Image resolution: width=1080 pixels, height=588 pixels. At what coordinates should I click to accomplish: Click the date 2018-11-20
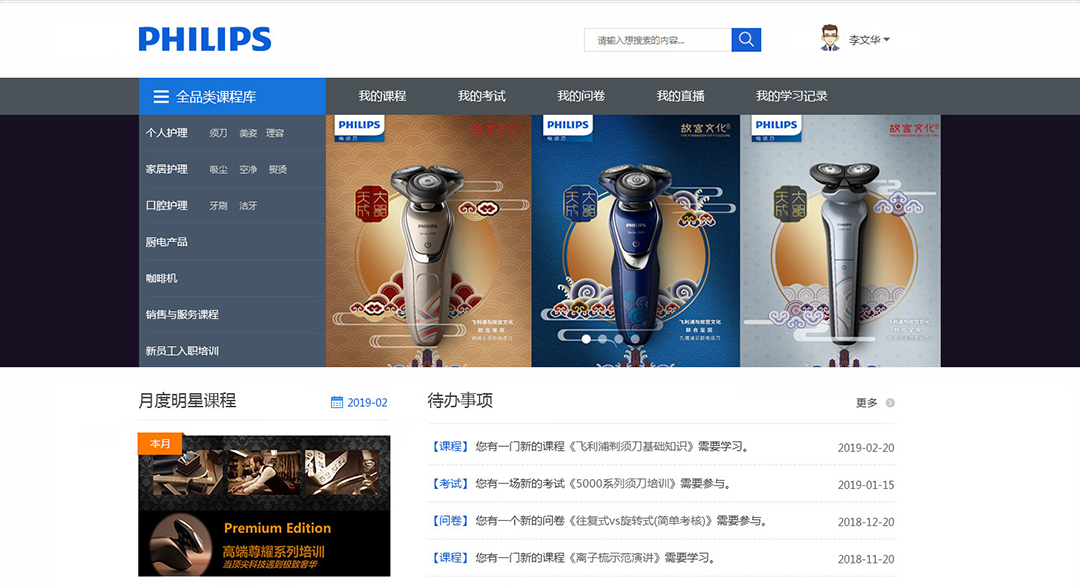point(866,559)
